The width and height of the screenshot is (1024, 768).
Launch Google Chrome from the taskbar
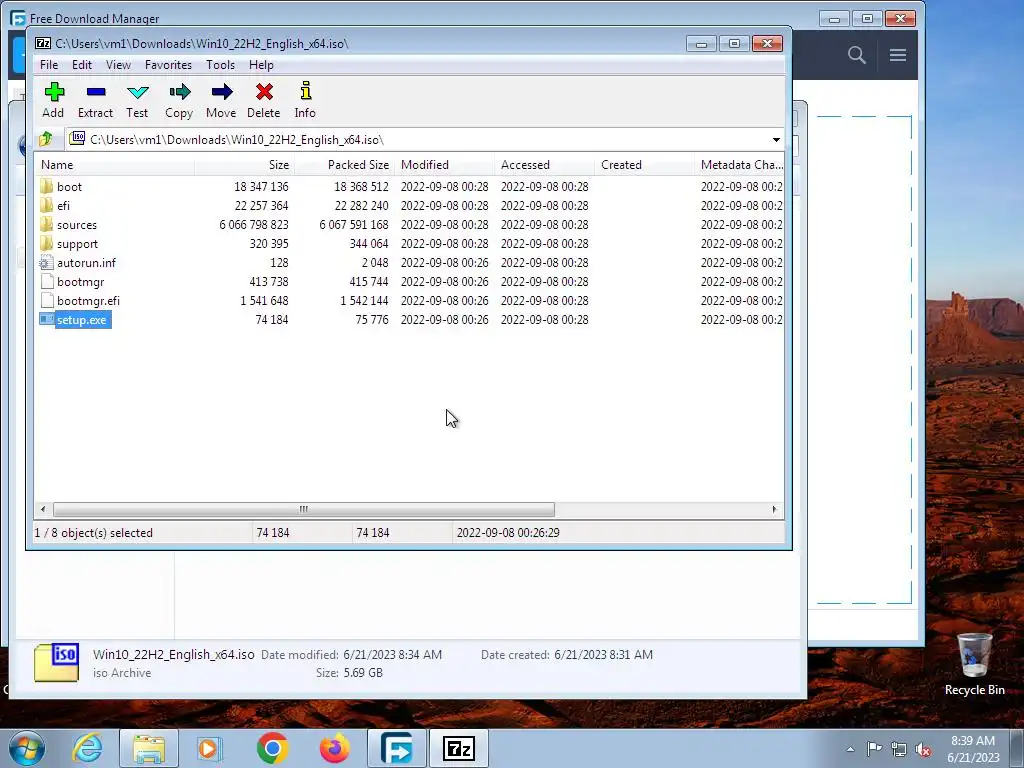(x=272, y=748)
